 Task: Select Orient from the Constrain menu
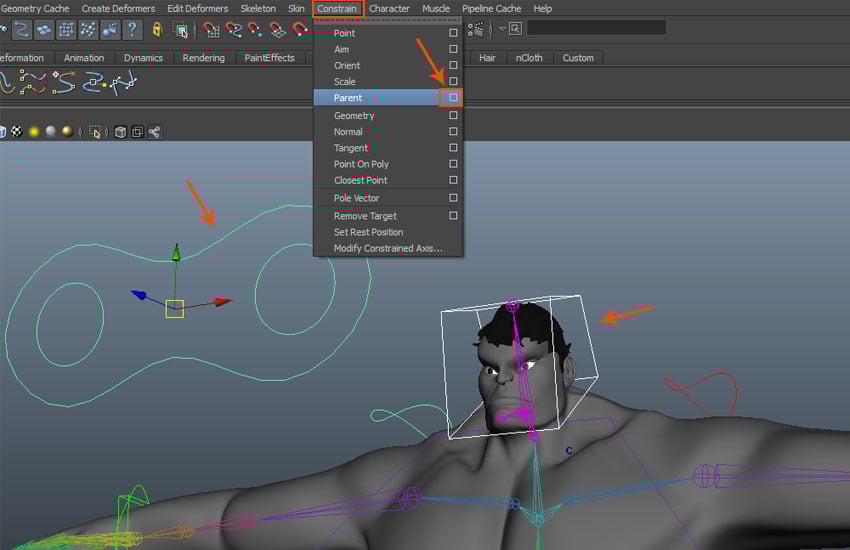pyautogui.click(x=347, y=66)
